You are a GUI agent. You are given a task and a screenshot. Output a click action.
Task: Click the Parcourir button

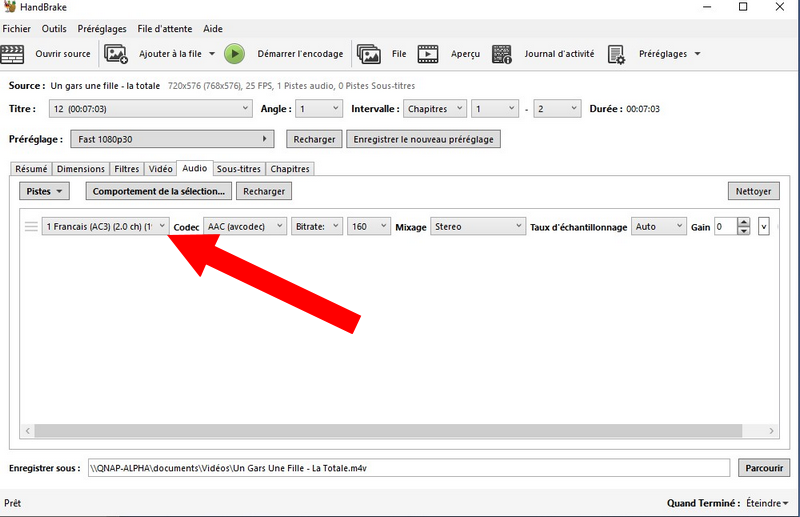click(764, 468)
